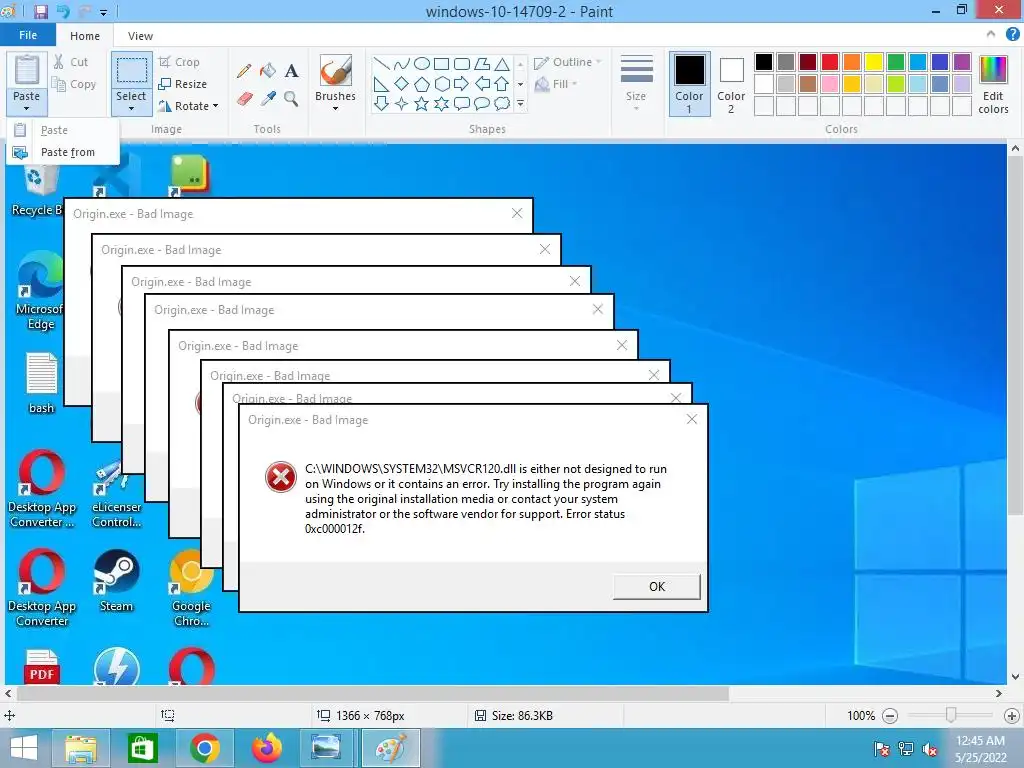Image resolution: width=1024 pixels, height=768 pixels.
Task: Click the zoom in plus button
Action: tap(1011, 716)
